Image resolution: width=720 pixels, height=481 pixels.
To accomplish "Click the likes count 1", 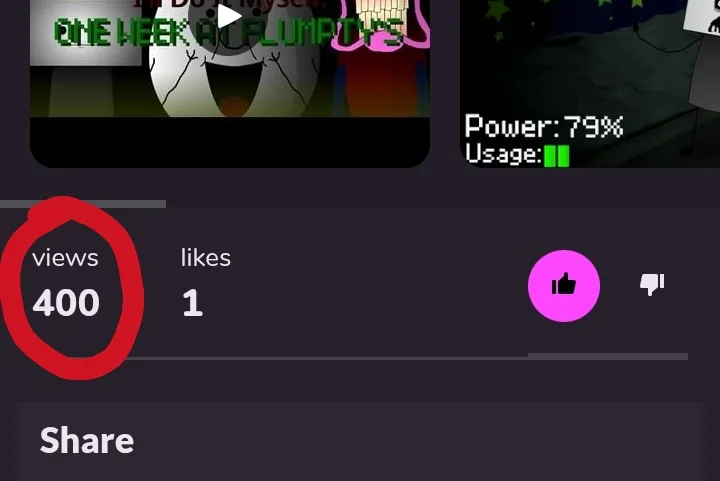I will point(192,303).
